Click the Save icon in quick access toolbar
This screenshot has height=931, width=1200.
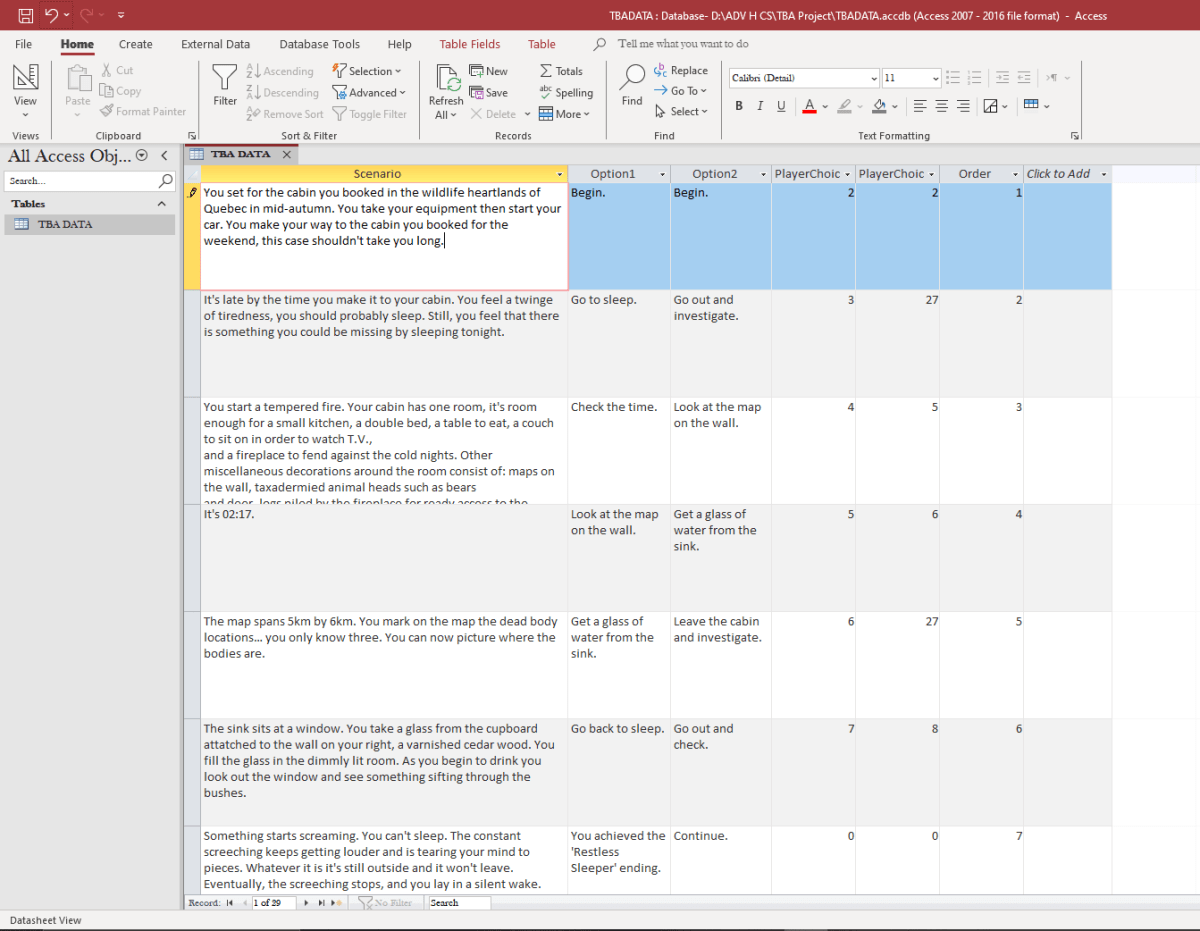25,15
